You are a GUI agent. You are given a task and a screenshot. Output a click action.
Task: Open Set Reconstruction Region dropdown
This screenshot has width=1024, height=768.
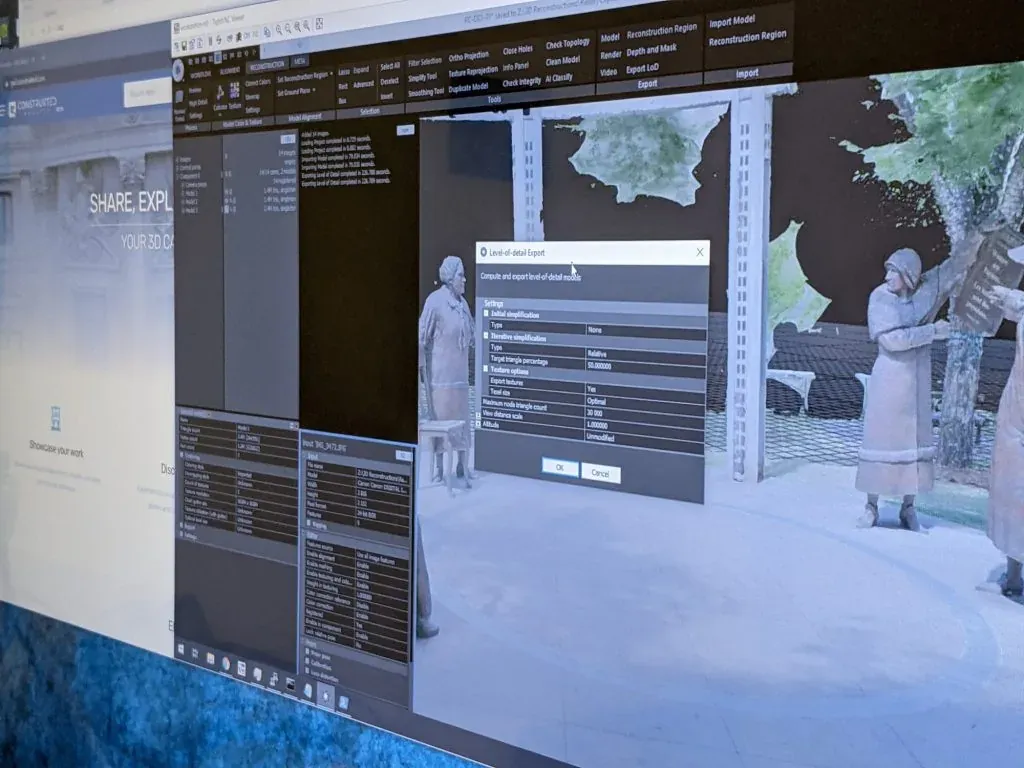pyautogui.click(x=304, y=77)
